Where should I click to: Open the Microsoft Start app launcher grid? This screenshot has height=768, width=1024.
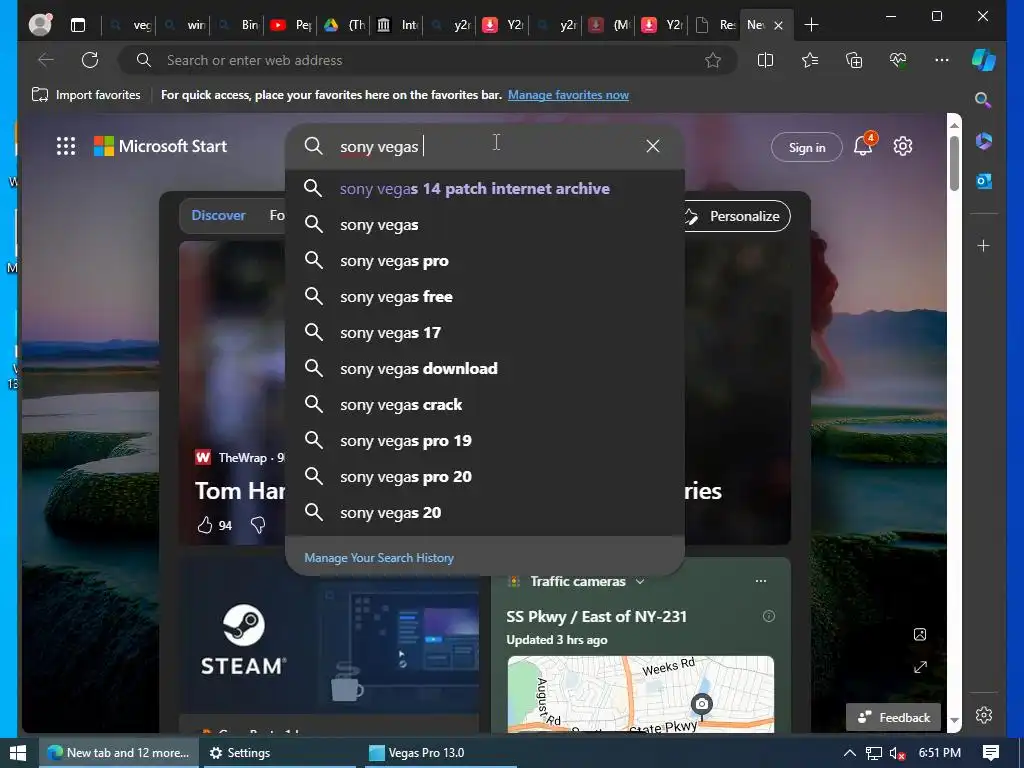pyautogui.click(x=65, y=146)
